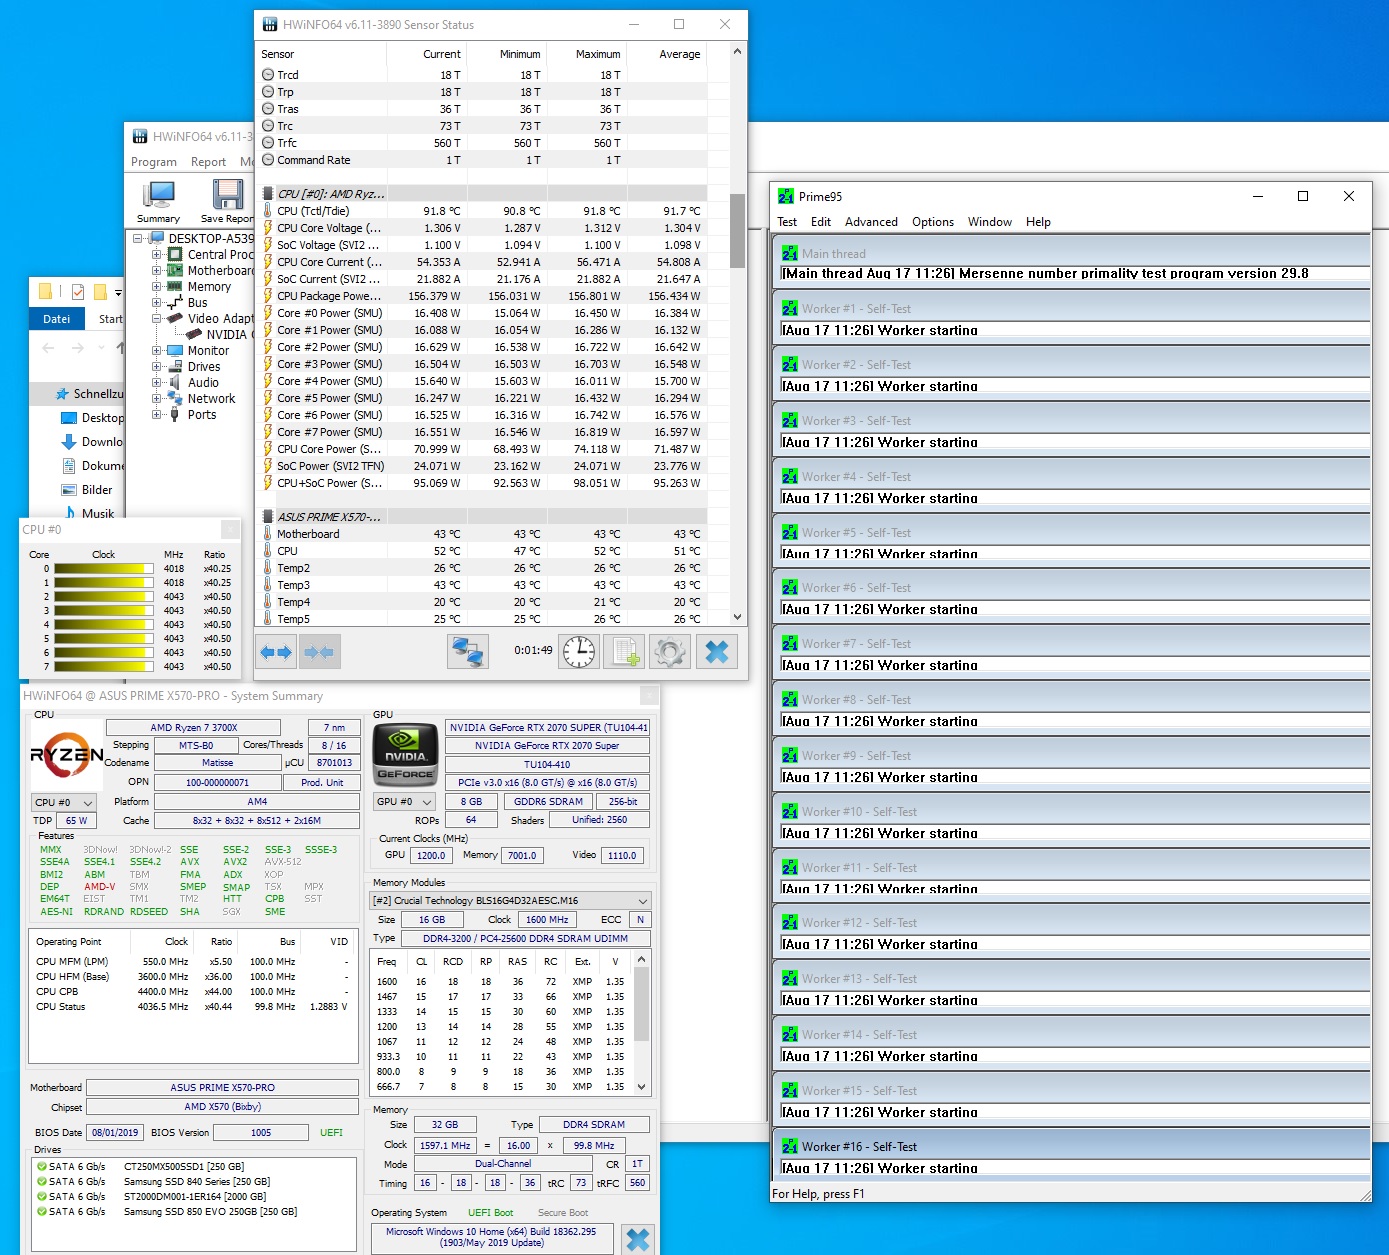Click the blue X button in System Summary

pos(637,1239)
